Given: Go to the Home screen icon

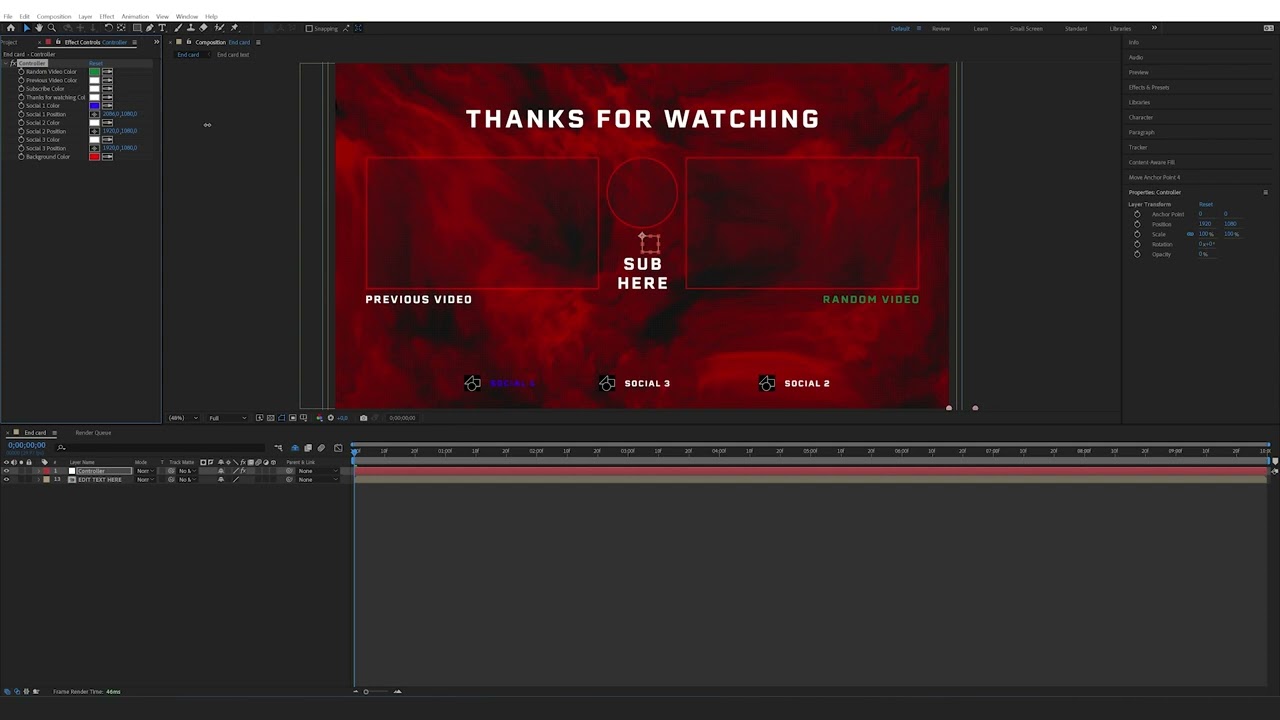Looking at the screenshot, I should coord(11,28).
